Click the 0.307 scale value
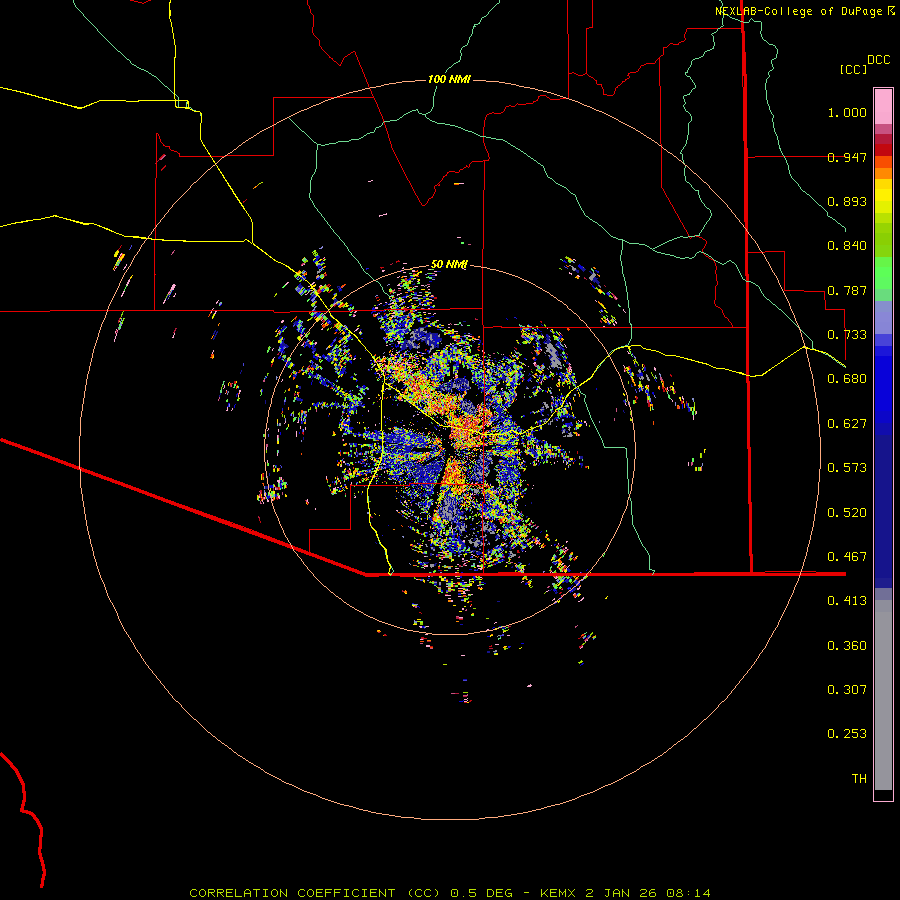Viewport: 900px width, 900px height. [x=847, y=690]
